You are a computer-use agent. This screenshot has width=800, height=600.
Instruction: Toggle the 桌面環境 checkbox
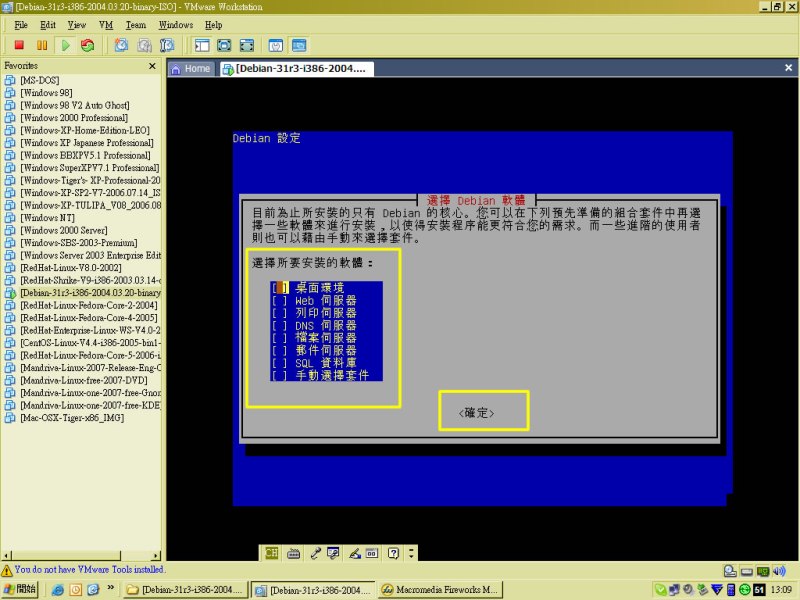280,288
